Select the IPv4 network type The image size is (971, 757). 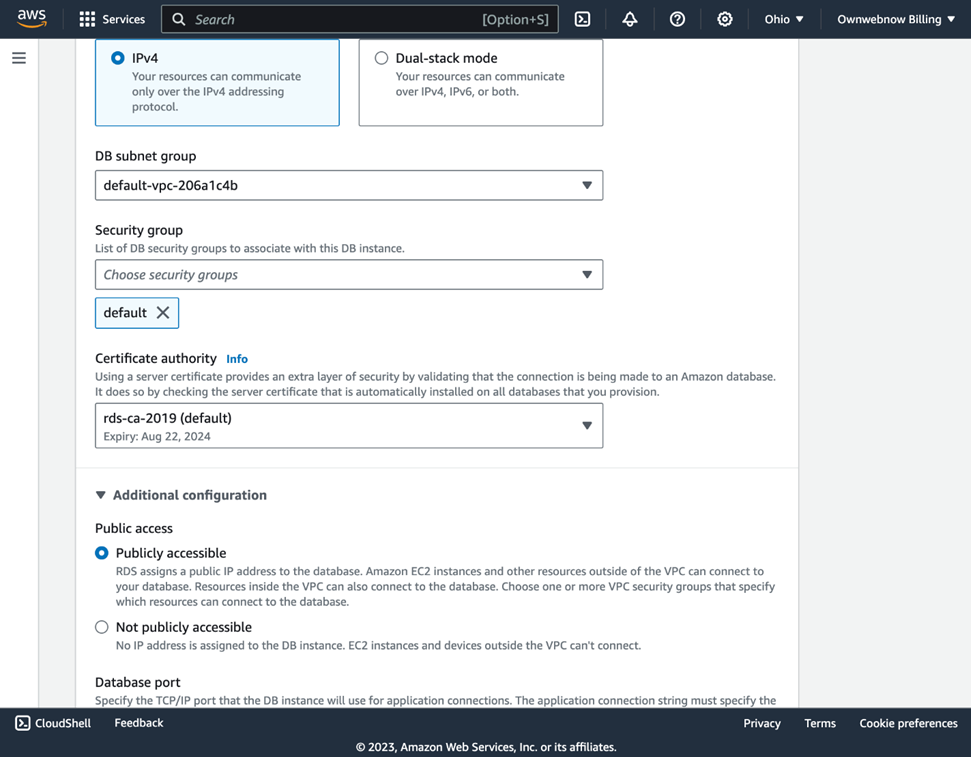118,58
